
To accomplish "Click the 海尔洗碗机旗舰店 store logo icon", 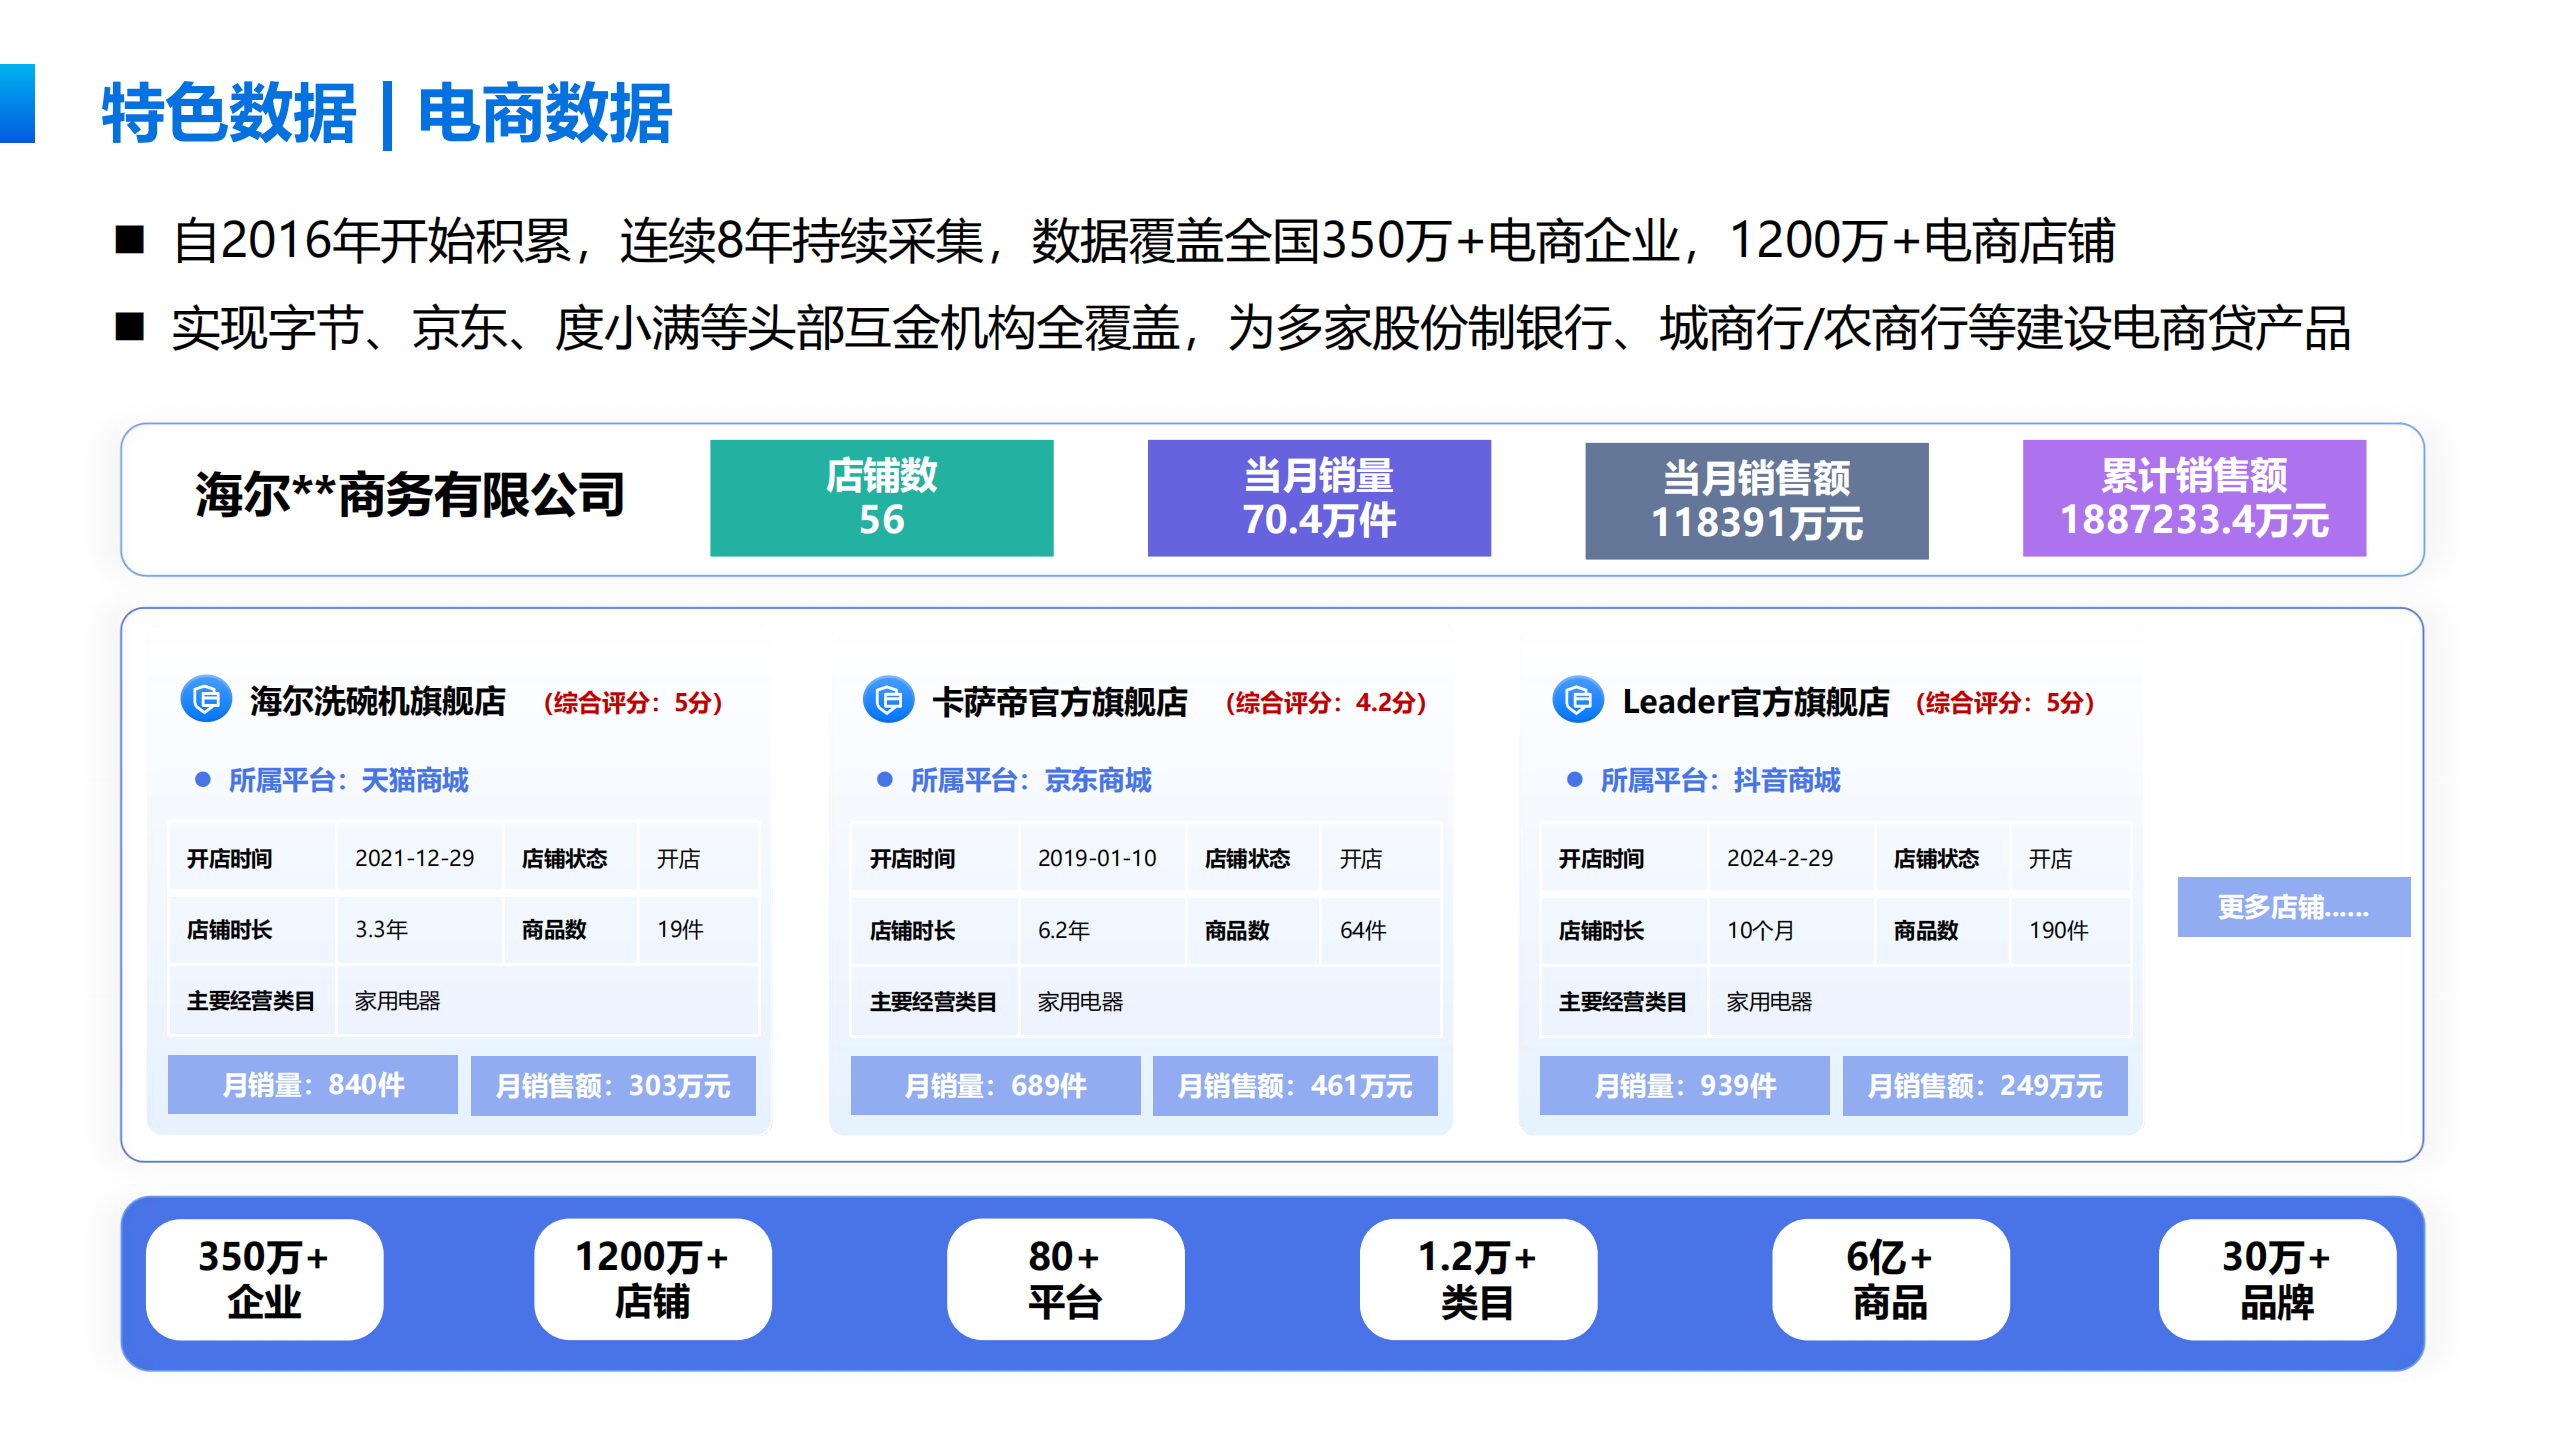I will [x=206, y=699].
